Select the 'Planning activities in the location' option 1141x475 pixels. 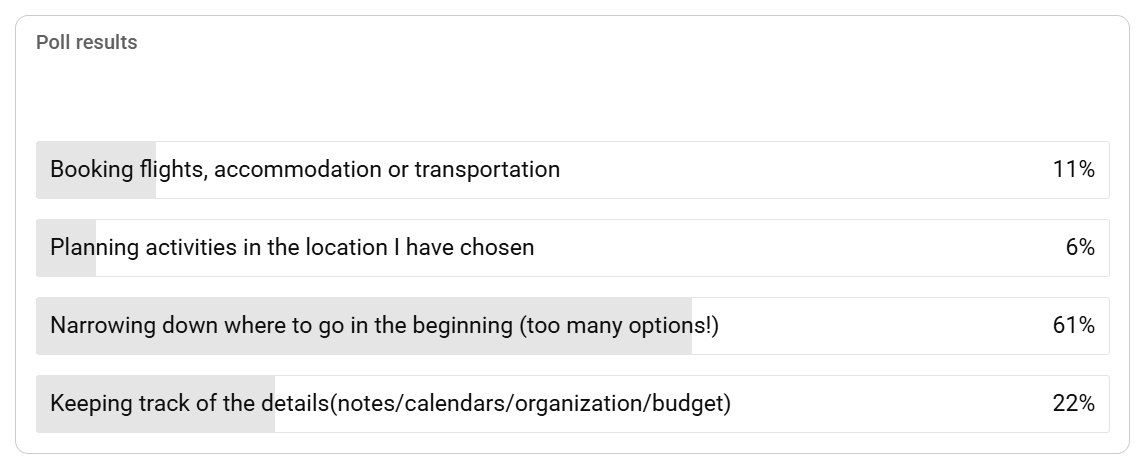(291, 248)
